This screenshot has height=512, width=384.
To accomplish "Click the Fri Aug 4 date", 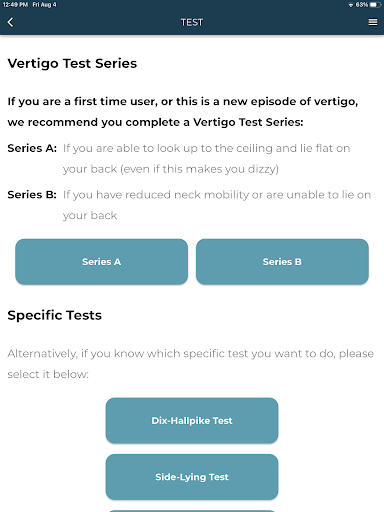I will pos(44,5).
